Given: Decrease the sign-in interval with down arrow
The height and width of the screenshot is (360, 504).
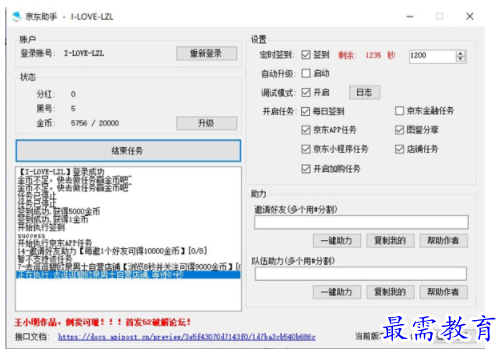Looking at the screenshot, I should 460,59.
